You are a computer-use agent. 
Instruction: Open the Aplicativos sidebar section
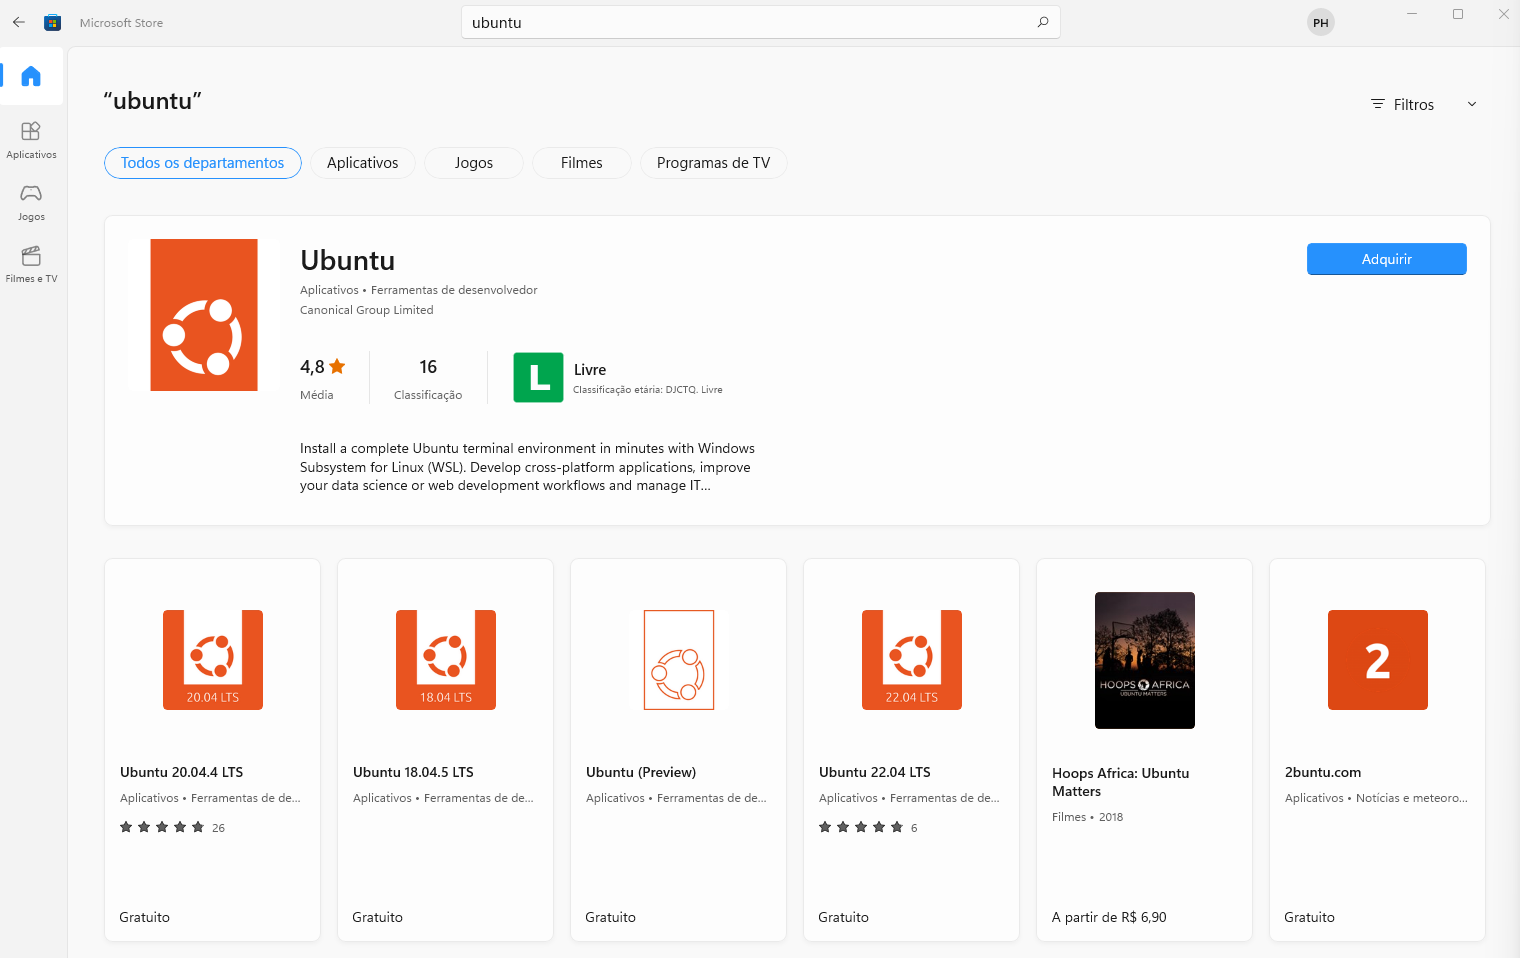[x=31, y=140]
